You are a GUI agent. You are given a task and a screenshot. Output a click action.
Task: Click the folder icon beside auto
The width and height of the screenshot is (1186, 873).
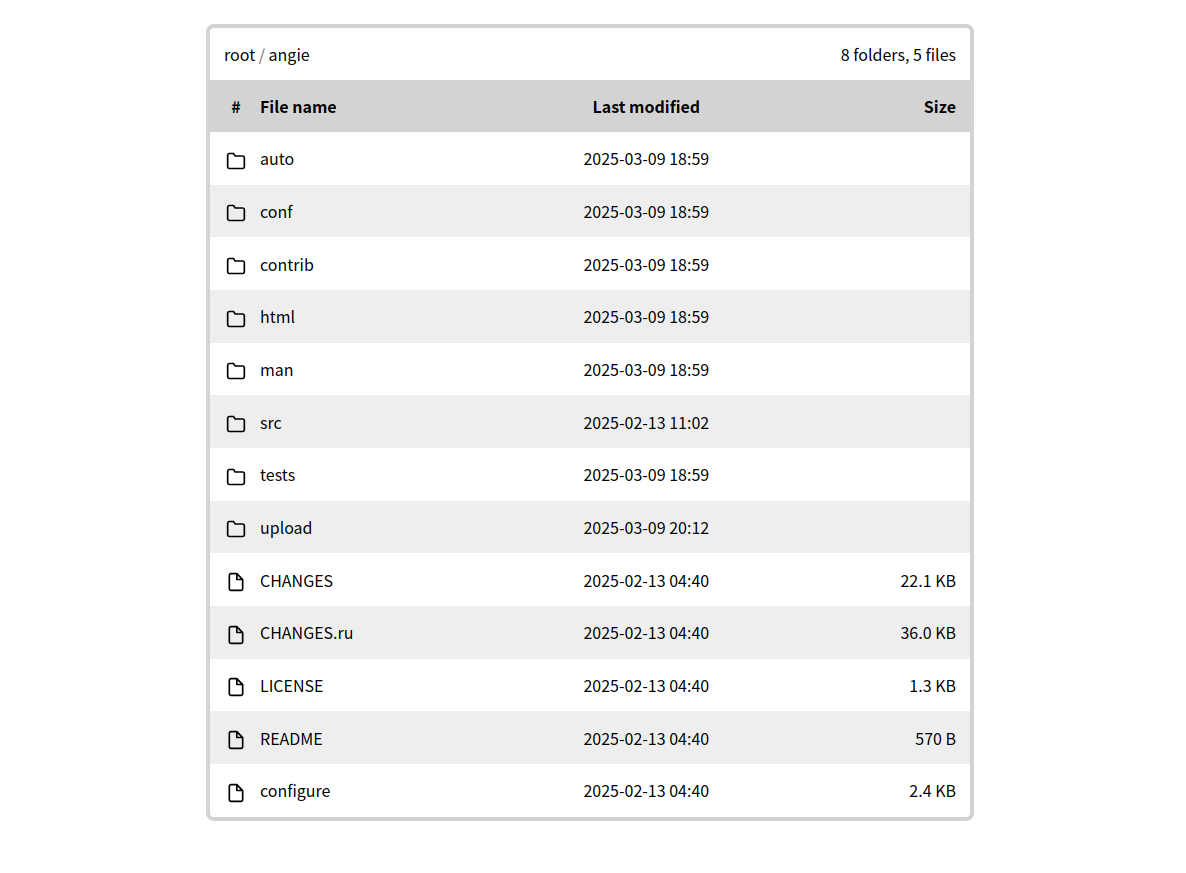click(x=236, y=160)
